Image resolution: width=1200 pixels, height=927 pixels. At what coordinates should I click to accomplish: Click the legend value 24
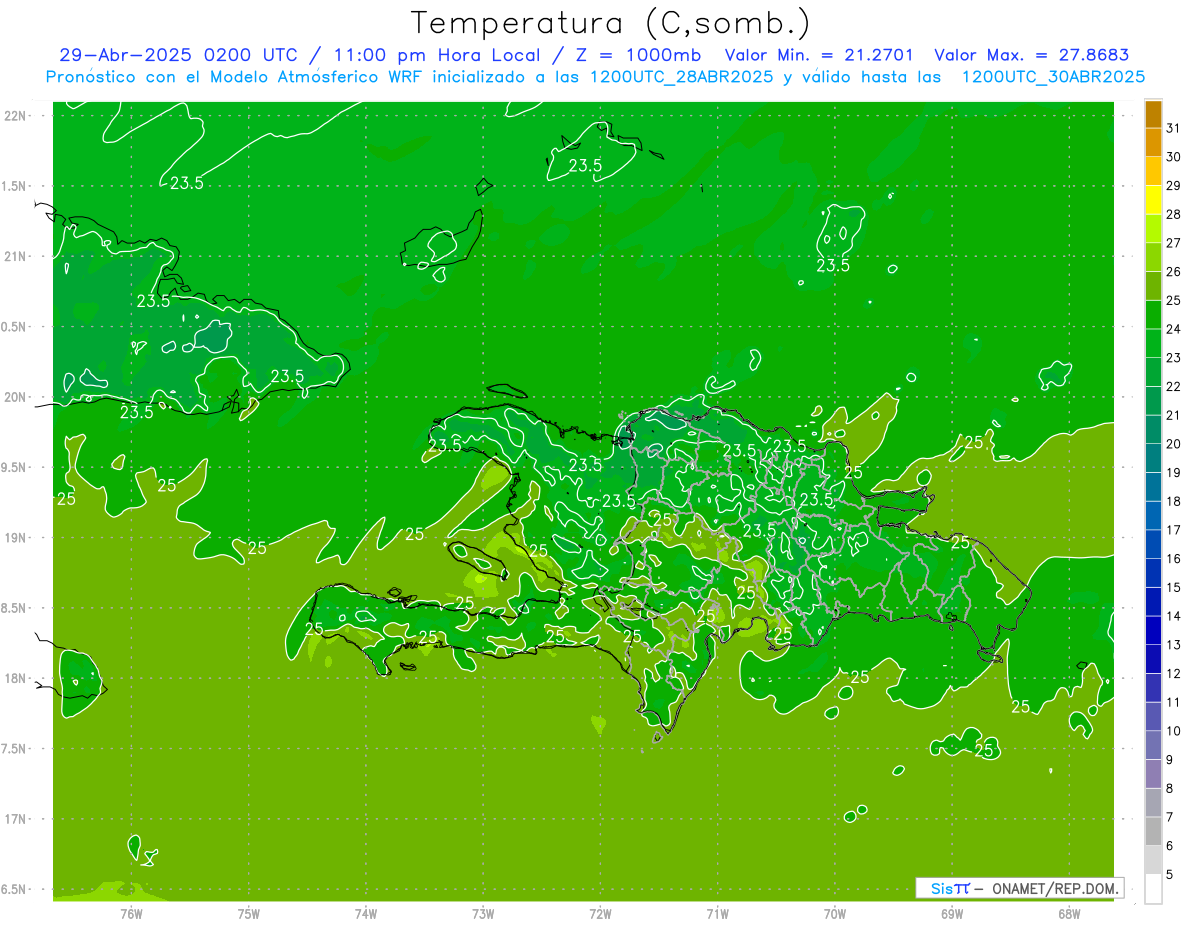[x=1173, y=329]
